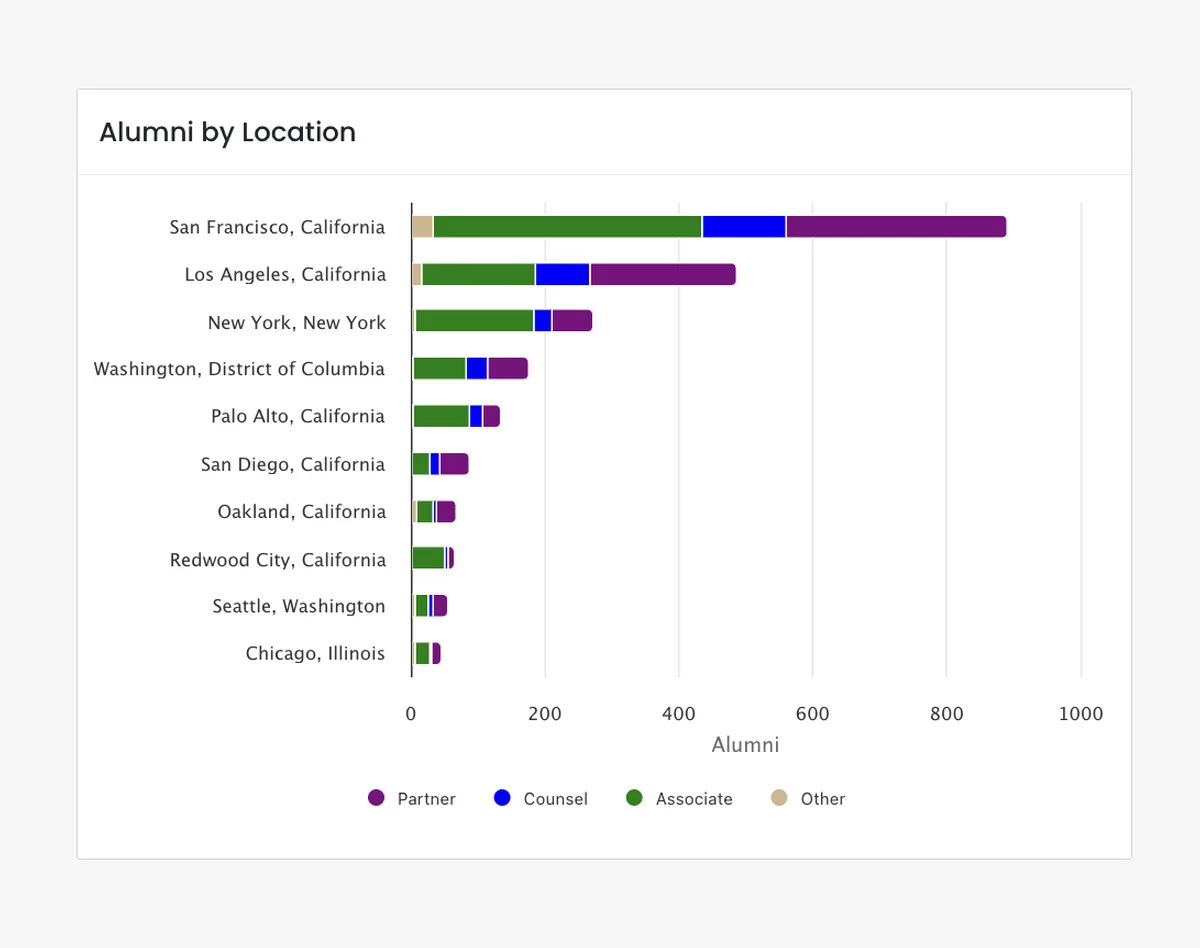Select Palo Alto green Associate bar segment
The height and width of the screenshot is (948, 1200).
pyautogui.click(x=441, y=416)
